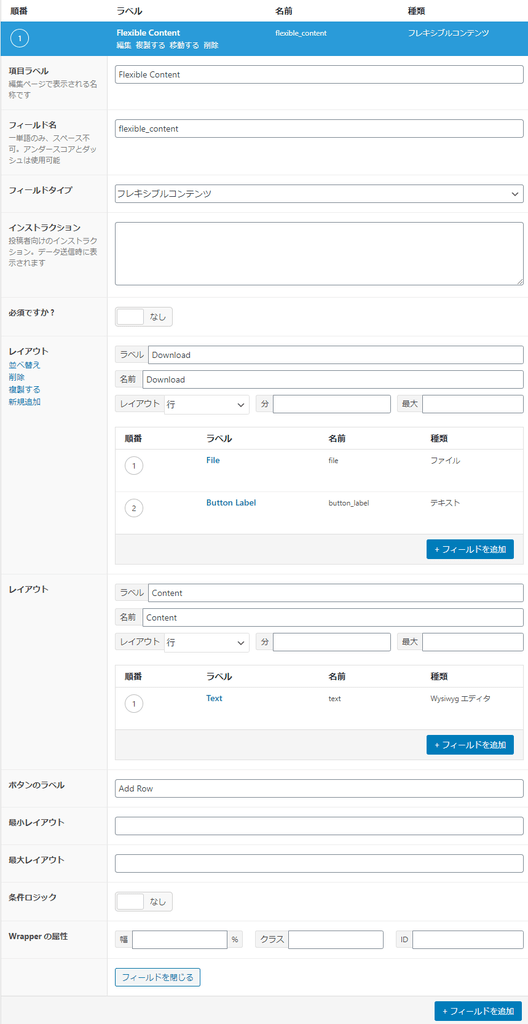Click the Flexible Content title in header row
The width and height of the screenshot is (528, 1024).
point(148,33)
